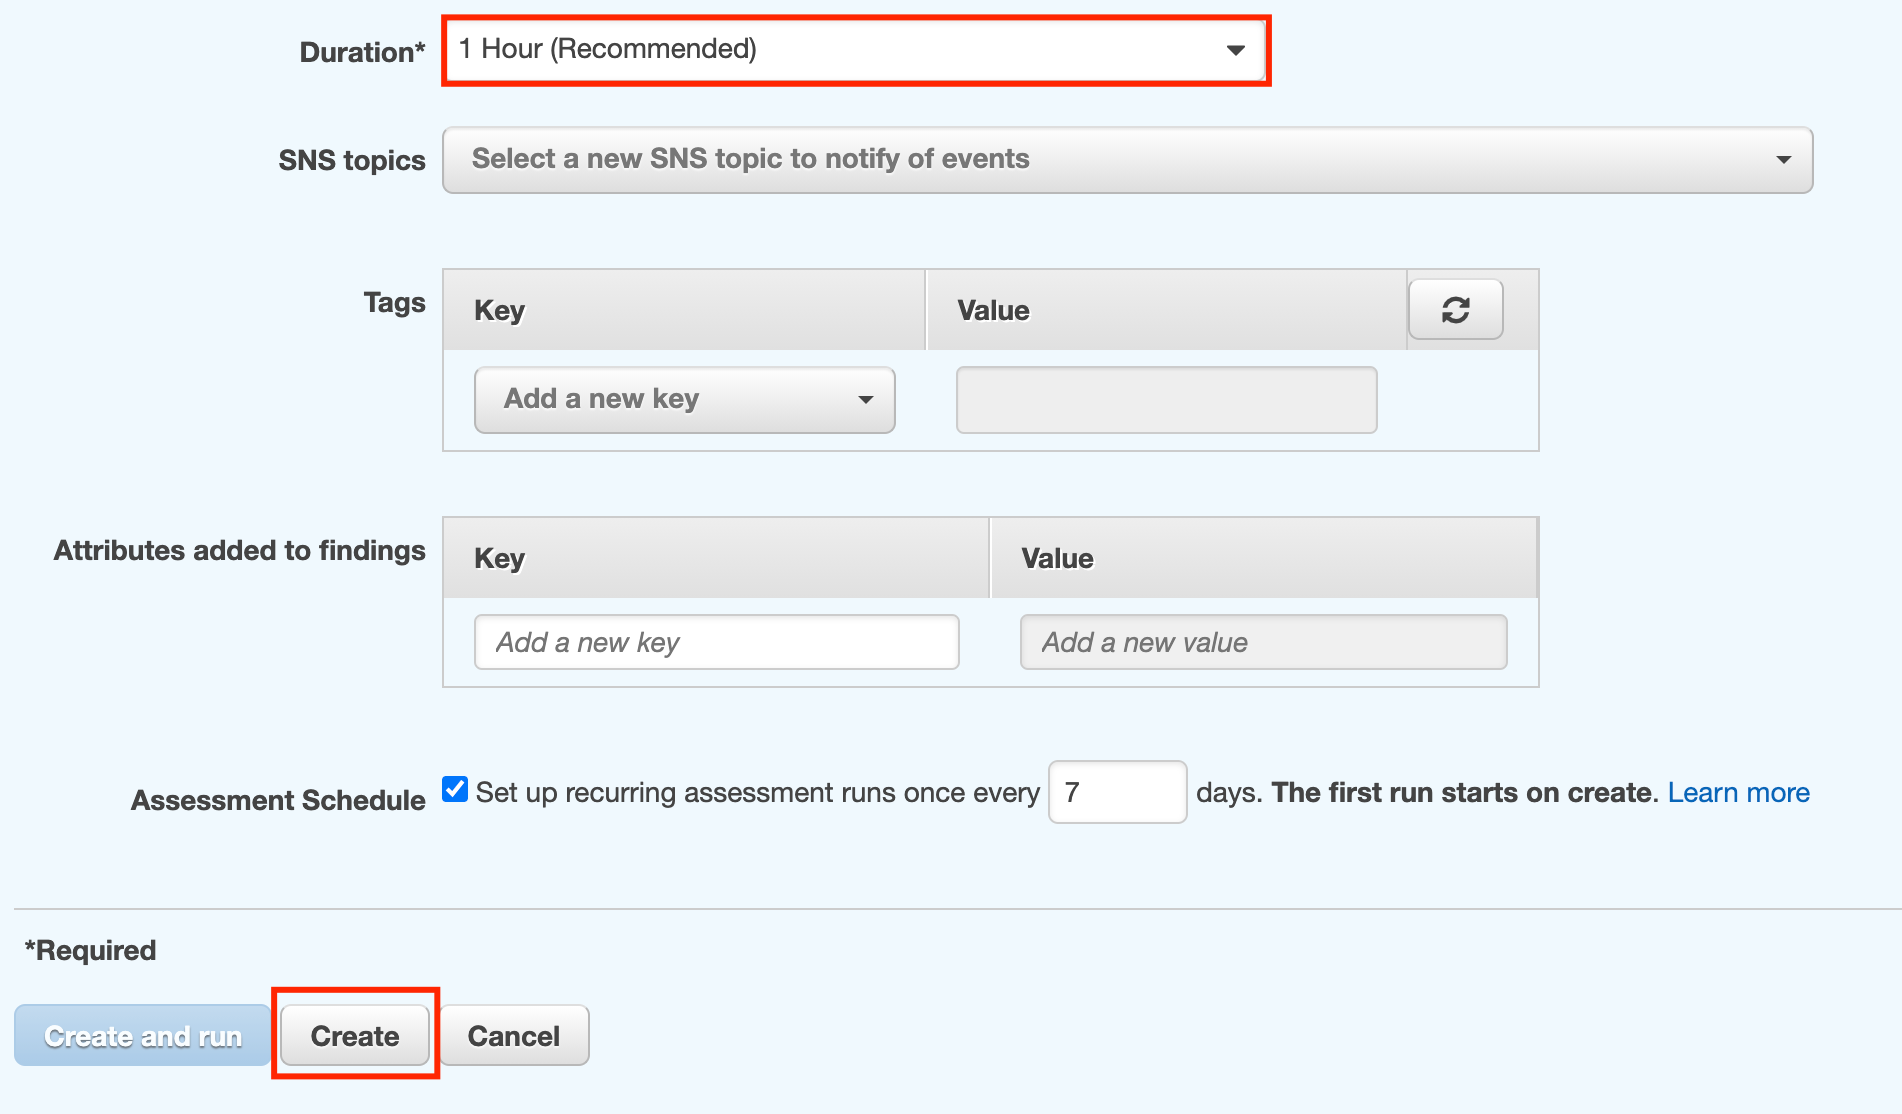Click the Tags value input box

coord(1166,400)
